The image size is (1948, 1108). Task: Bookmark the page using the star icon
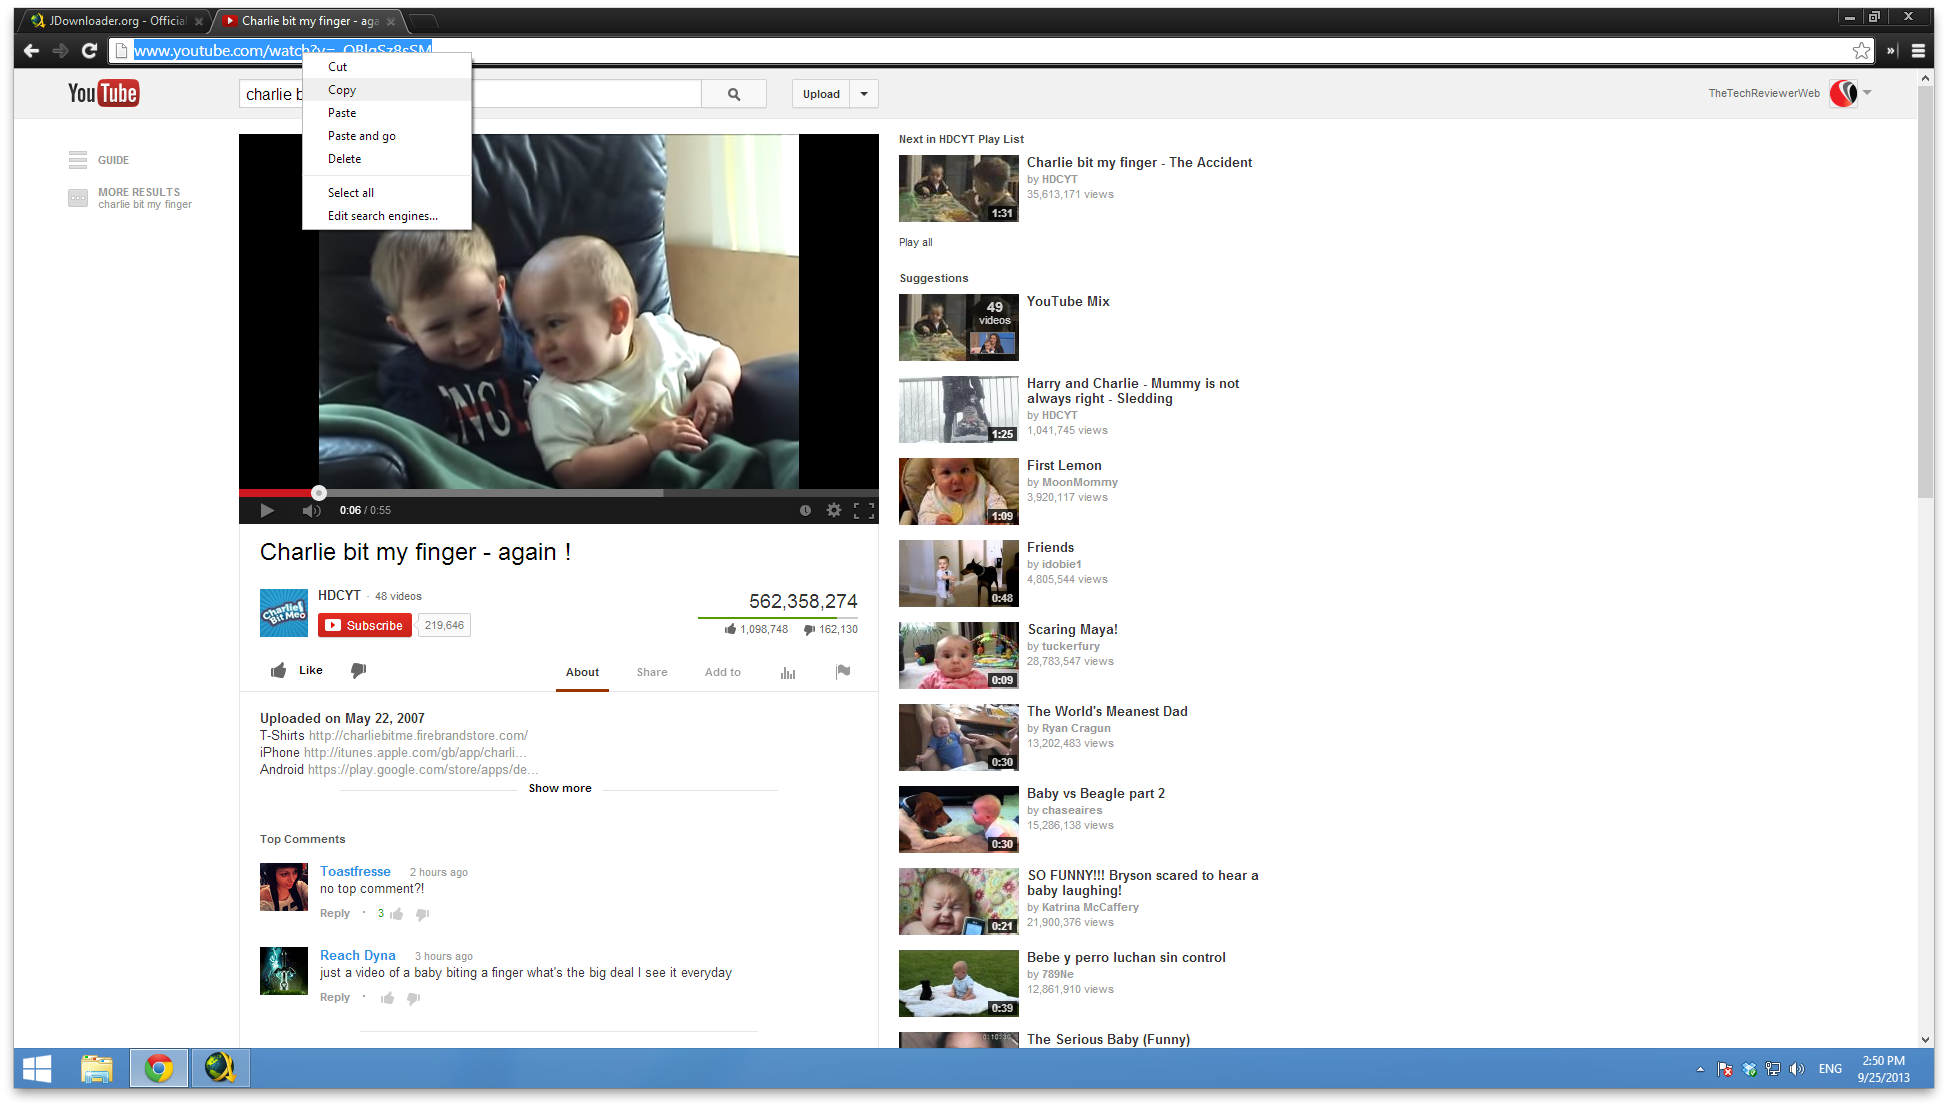coord(1862,50)
